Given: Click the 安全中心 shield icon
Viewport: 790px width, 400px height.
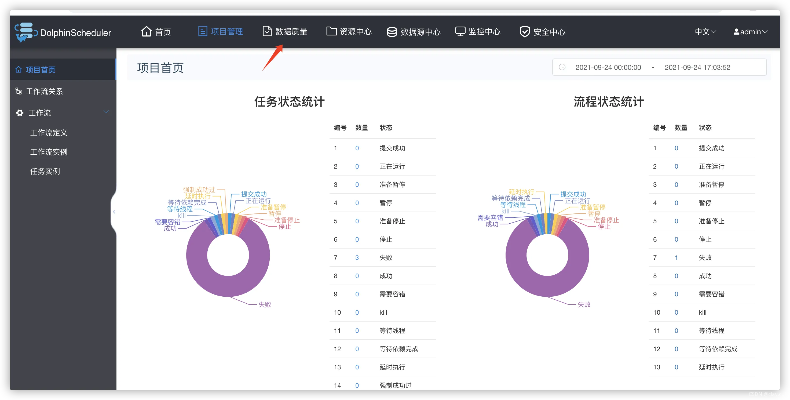Looking at the screenshot, I should 524,31.
